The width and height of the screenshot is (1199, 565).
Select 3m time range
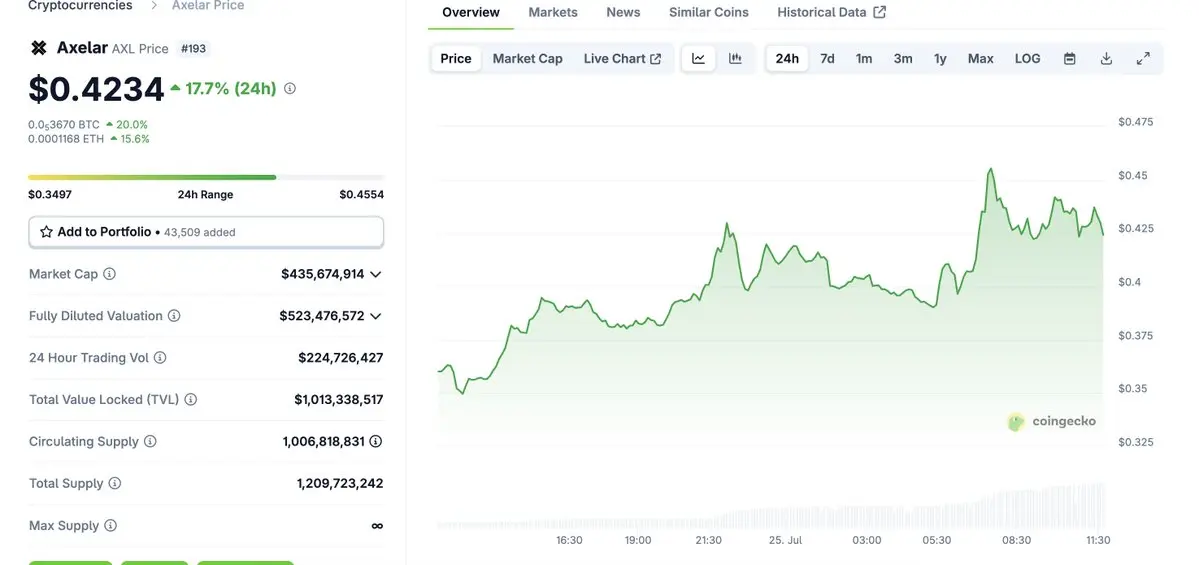[903, 59]
